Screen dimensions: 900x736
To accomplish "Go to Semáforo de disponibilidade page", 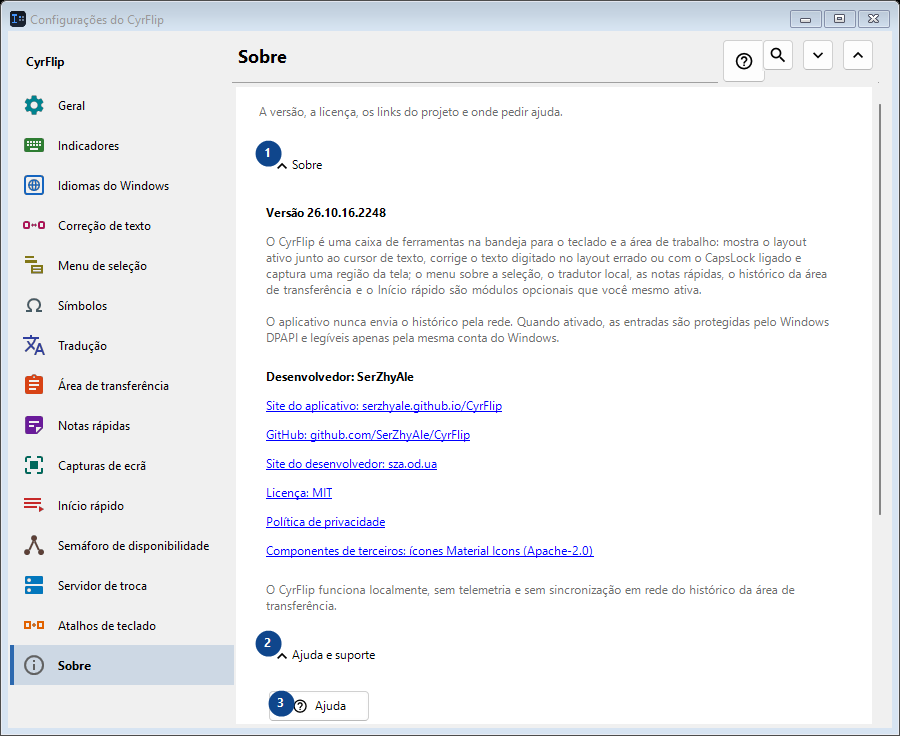I will tap(122, 545).
